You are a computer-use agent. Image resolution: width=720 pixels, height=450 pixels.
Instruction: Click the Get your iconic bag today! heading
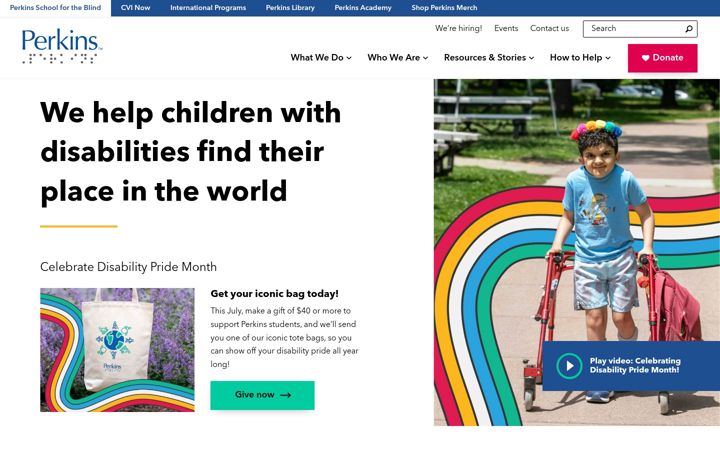pos(275,293)
